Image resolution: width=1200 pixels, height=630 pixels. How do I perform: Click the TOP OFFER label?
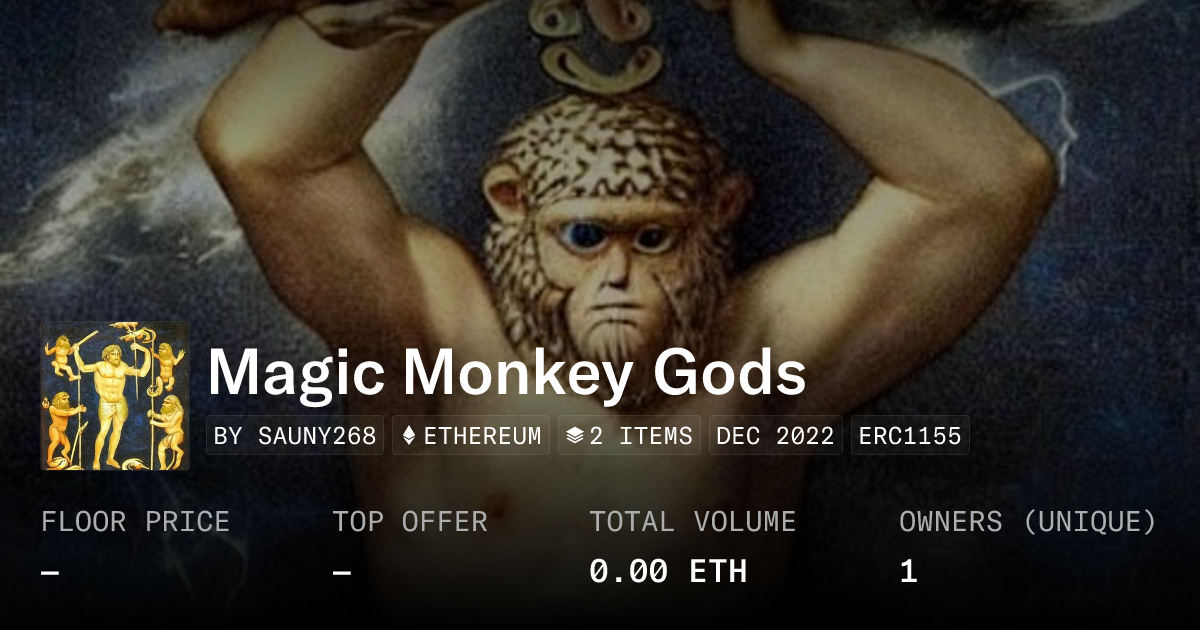(410, 522)
